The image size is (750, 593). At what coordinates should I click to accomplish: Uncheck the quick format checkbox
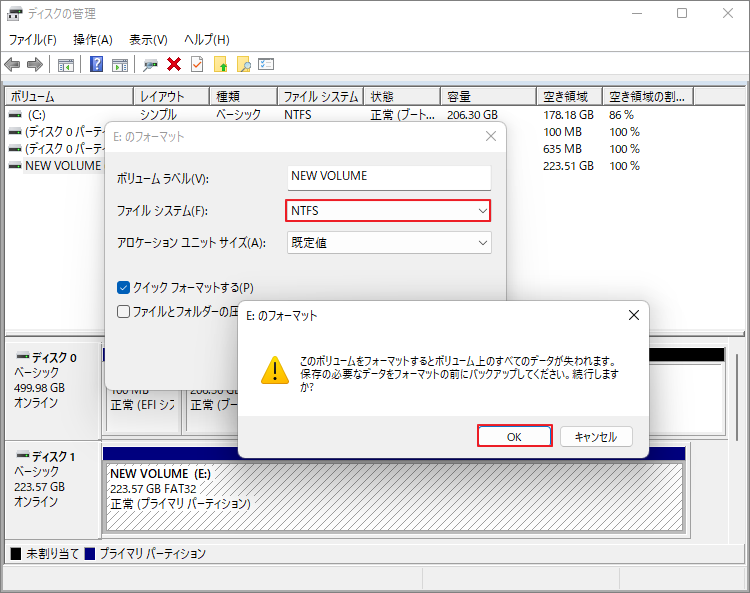point(123,287)
